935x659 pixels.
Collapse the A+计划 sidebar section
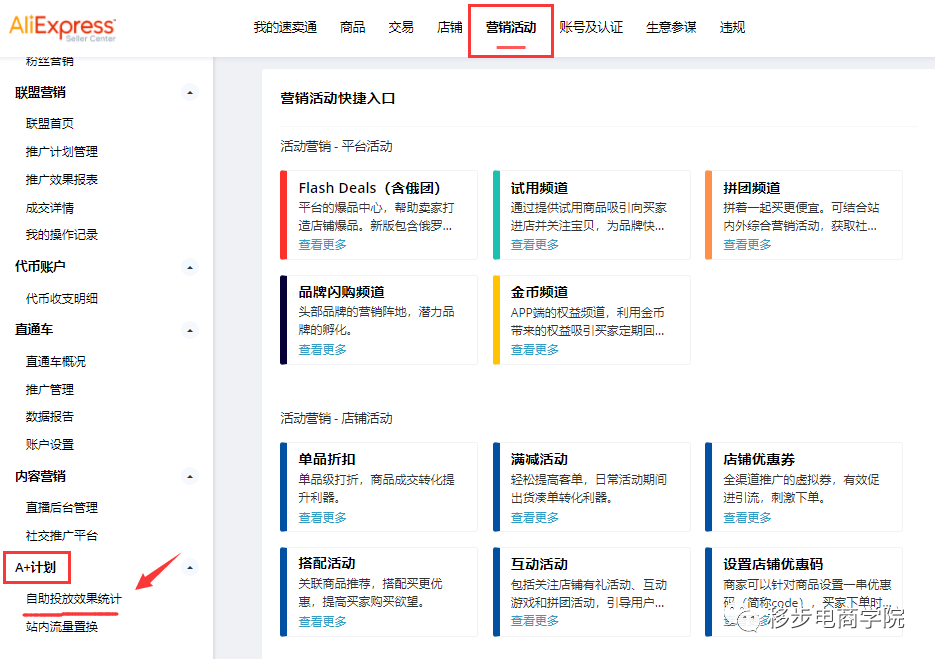[x=189, y=567]
